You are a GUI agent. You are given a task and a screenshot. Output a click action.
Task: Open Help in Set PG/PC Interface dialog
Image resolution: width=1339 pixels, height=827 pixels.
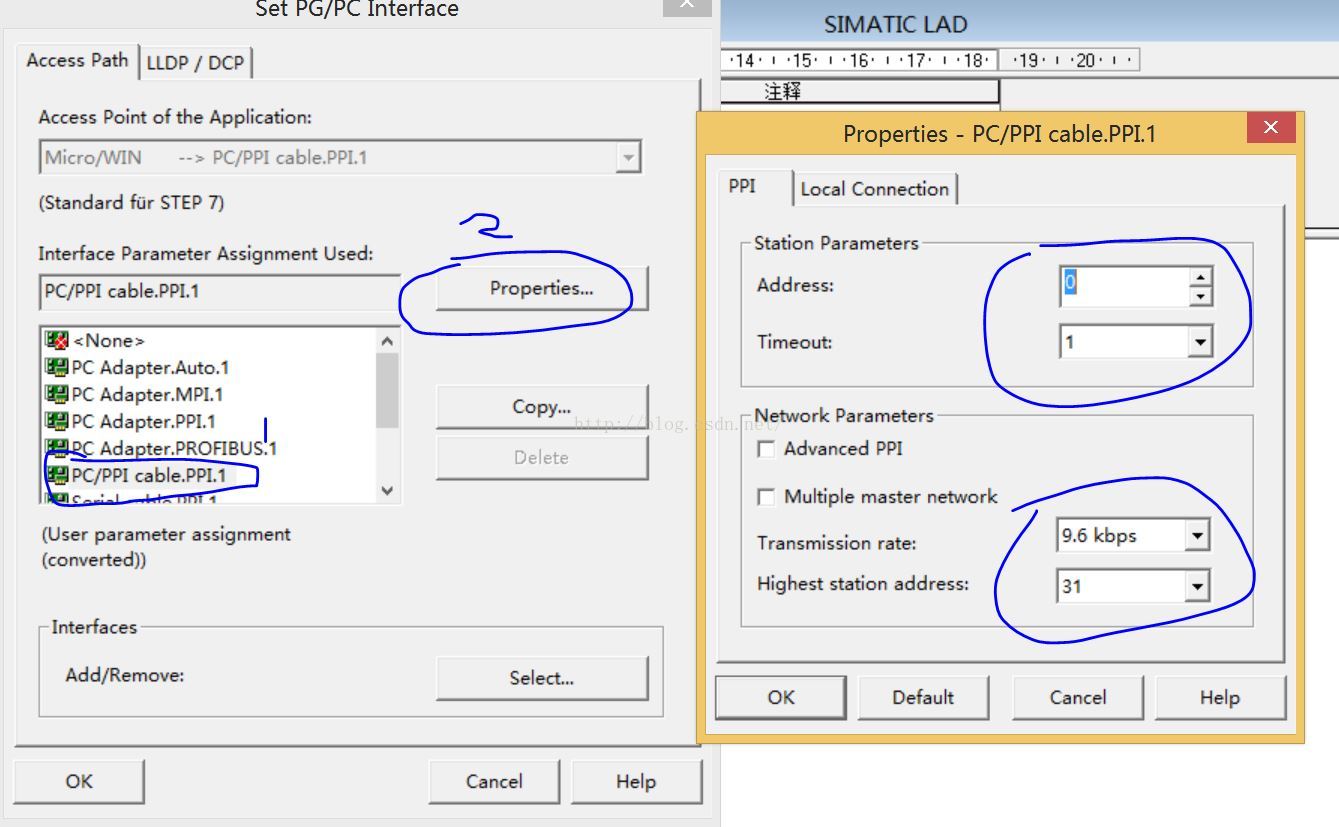[x=636, y=781]
